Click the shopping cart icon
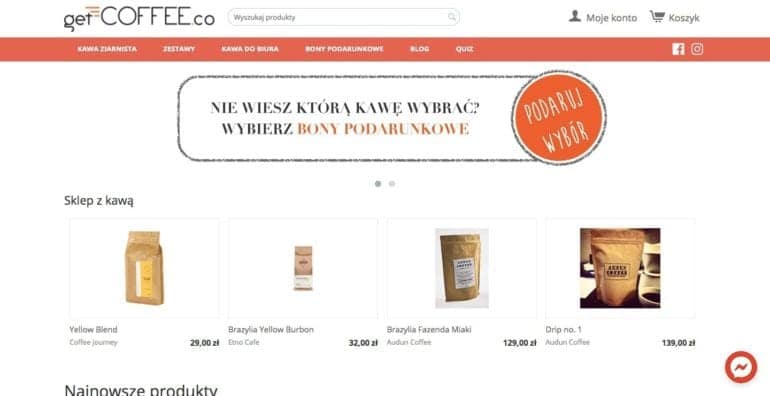770x396 pixels. click(x=657, y=17)
